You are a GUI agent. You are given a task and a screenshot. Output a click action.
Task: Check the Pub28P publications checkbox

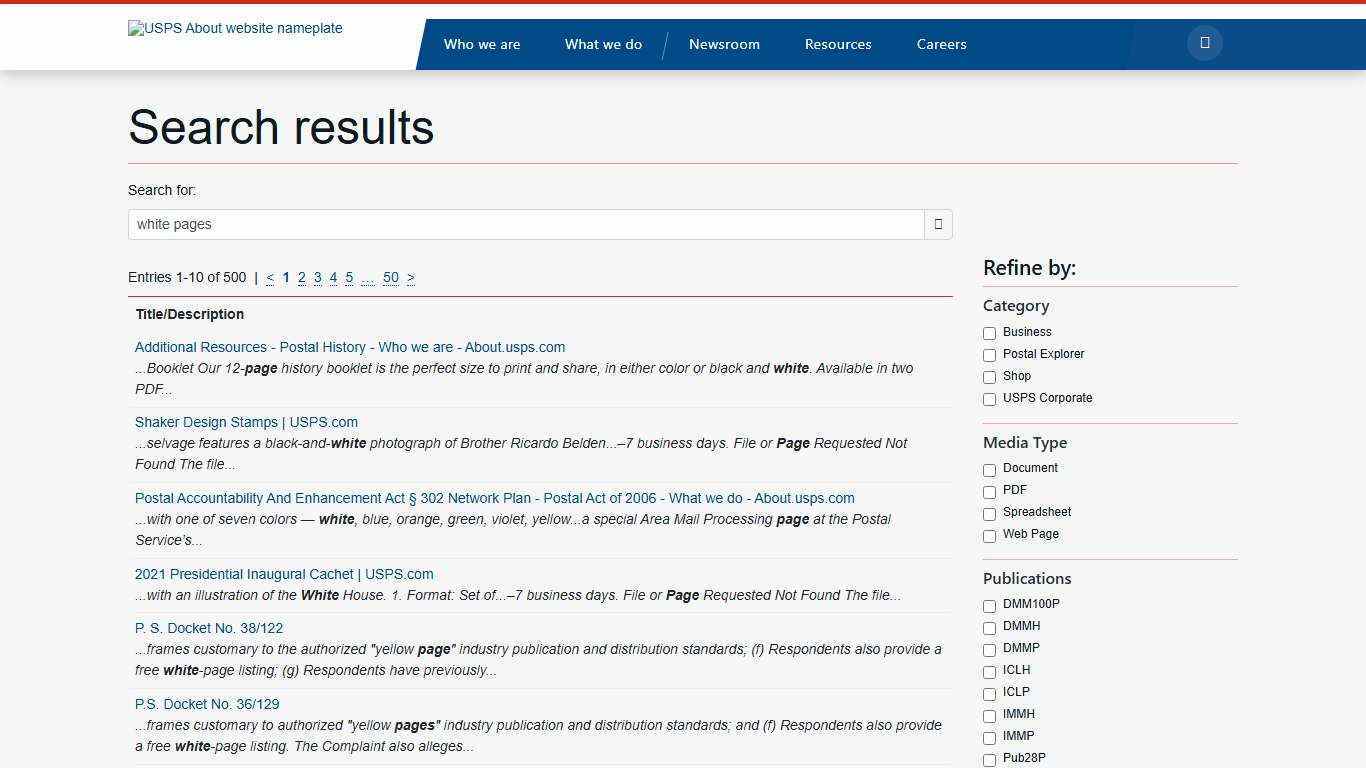coord(989,759)
